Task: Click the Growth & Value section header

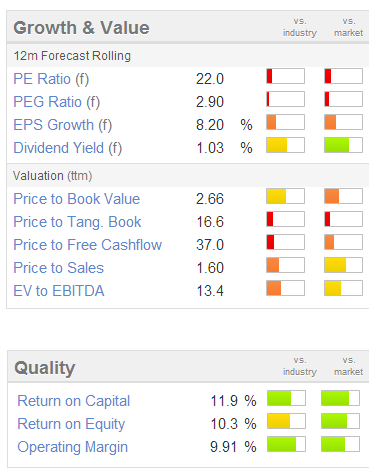Action: pyautogui.click(x=81, y=28)
